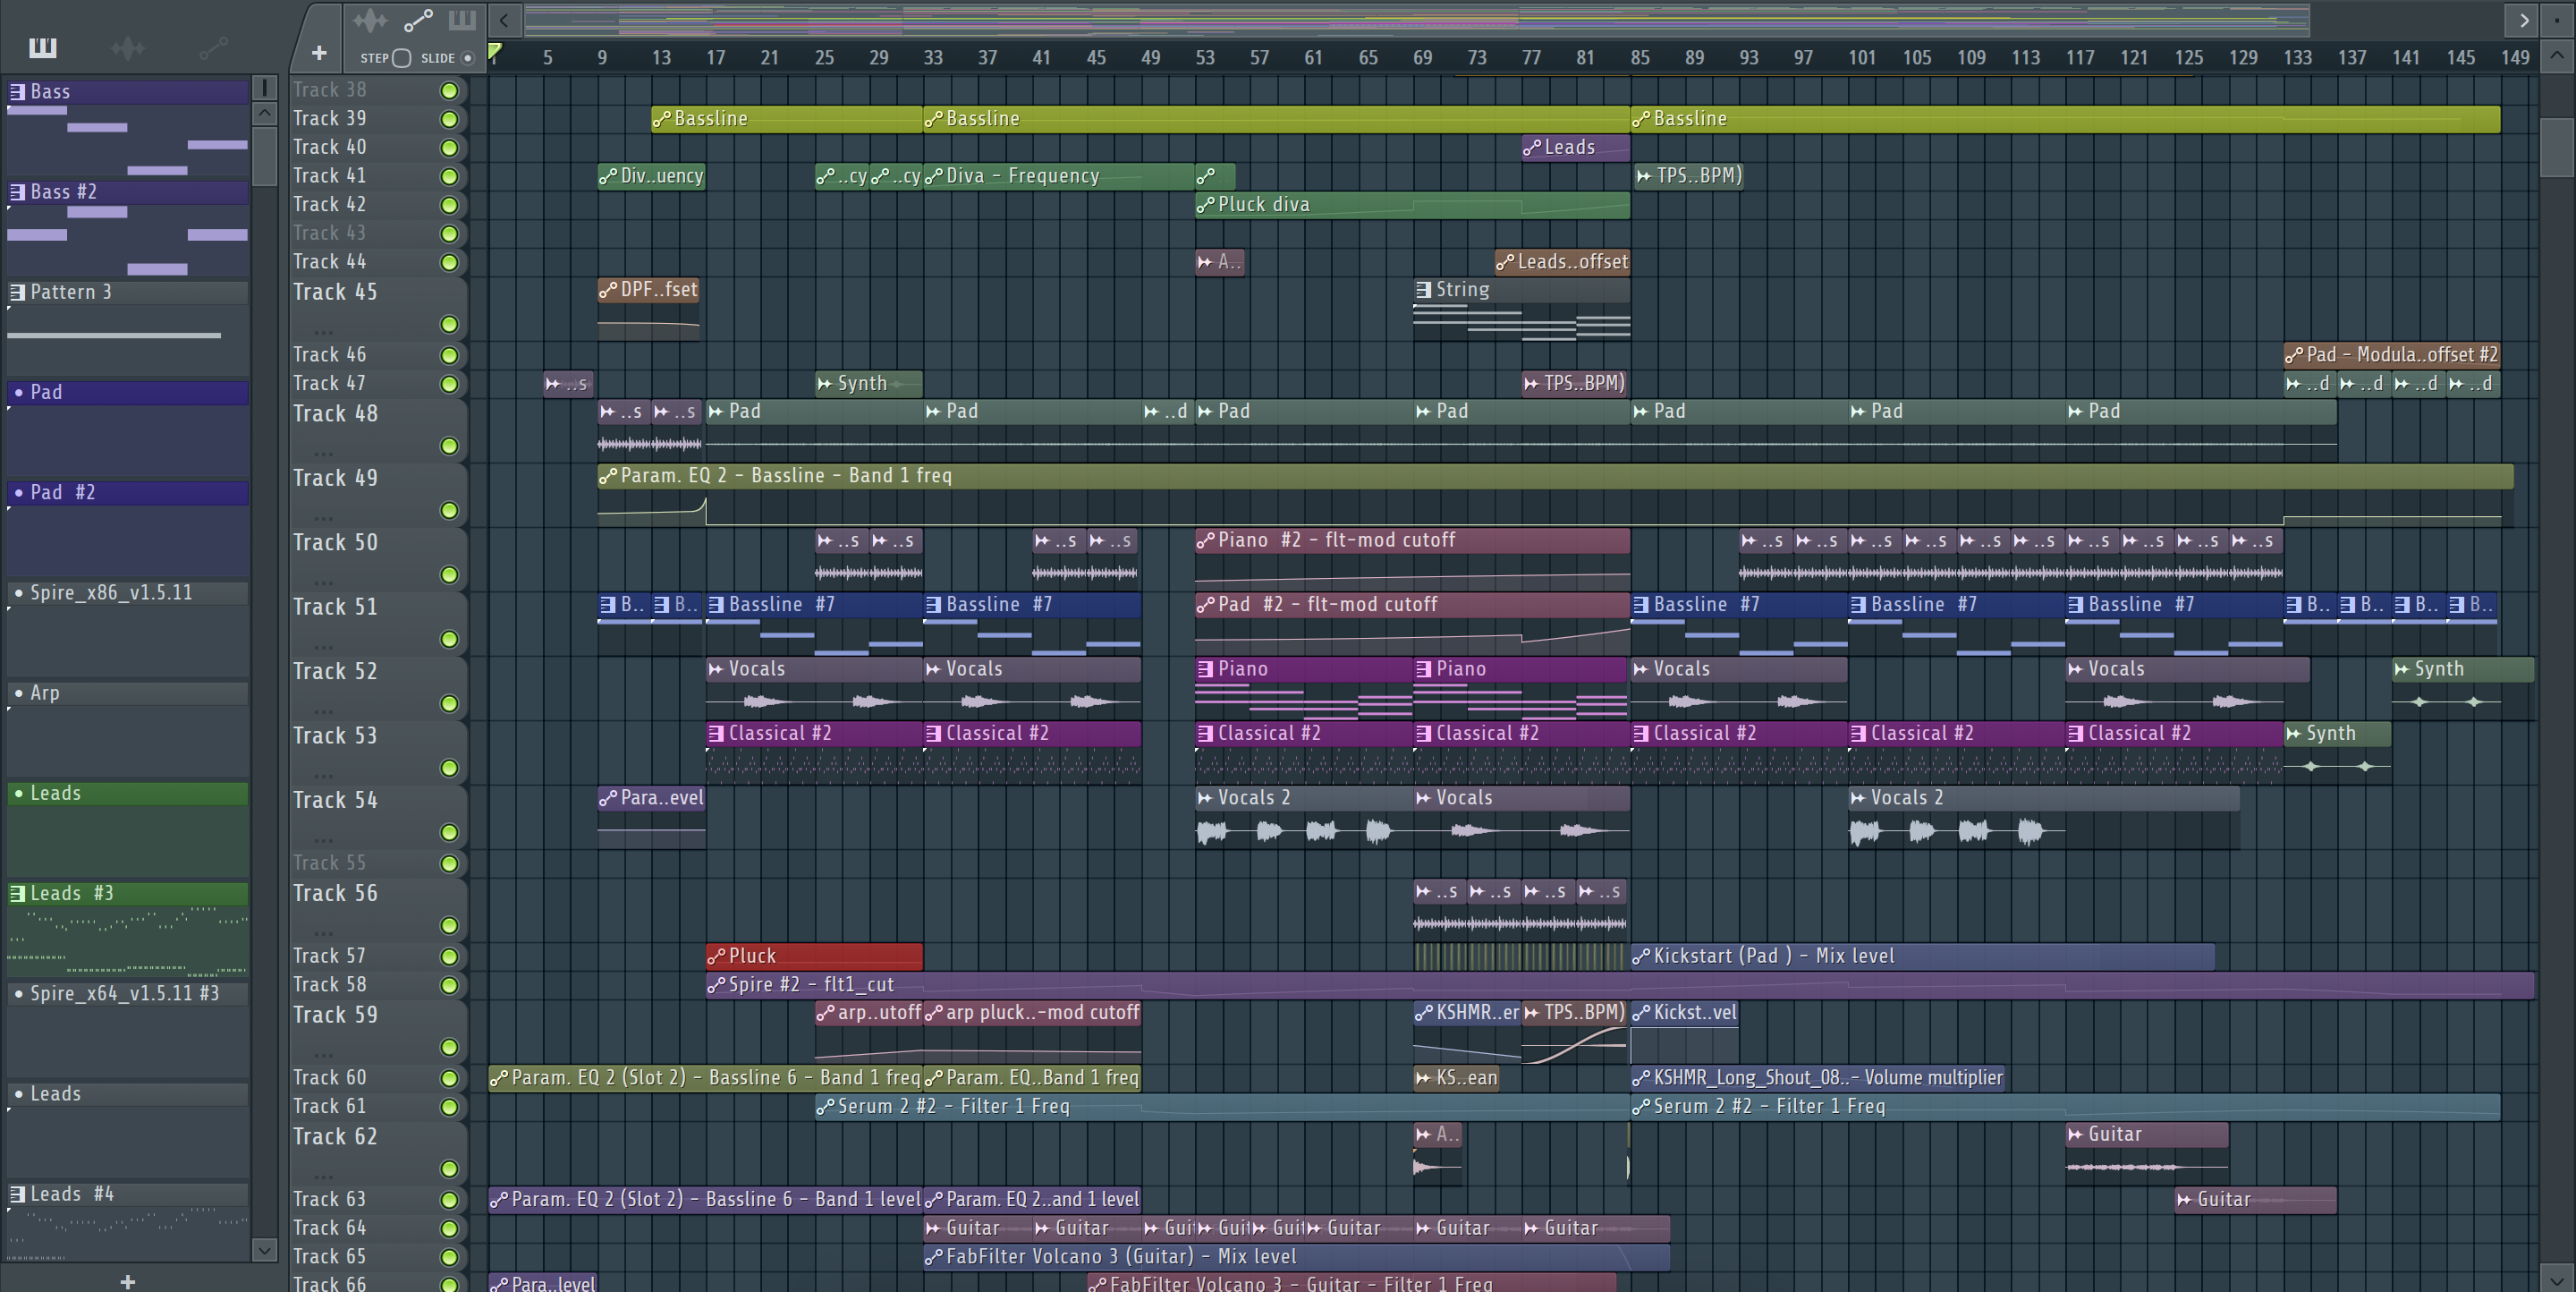
Task: Click the dots under the Track 49 label
Action: [x=323, y=517]
